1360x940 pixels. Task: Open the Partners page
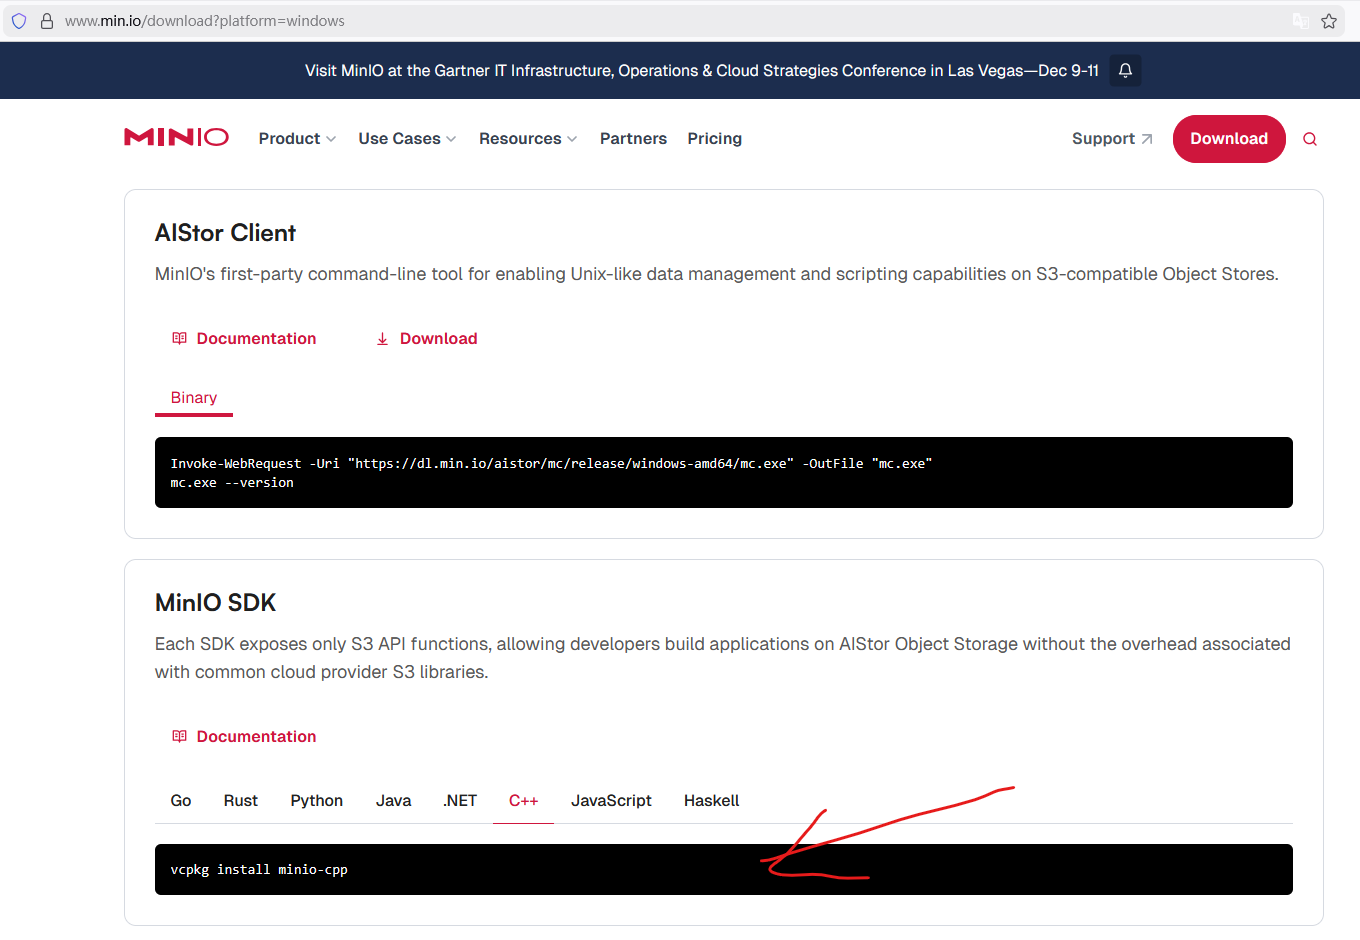tap(633, 139)
